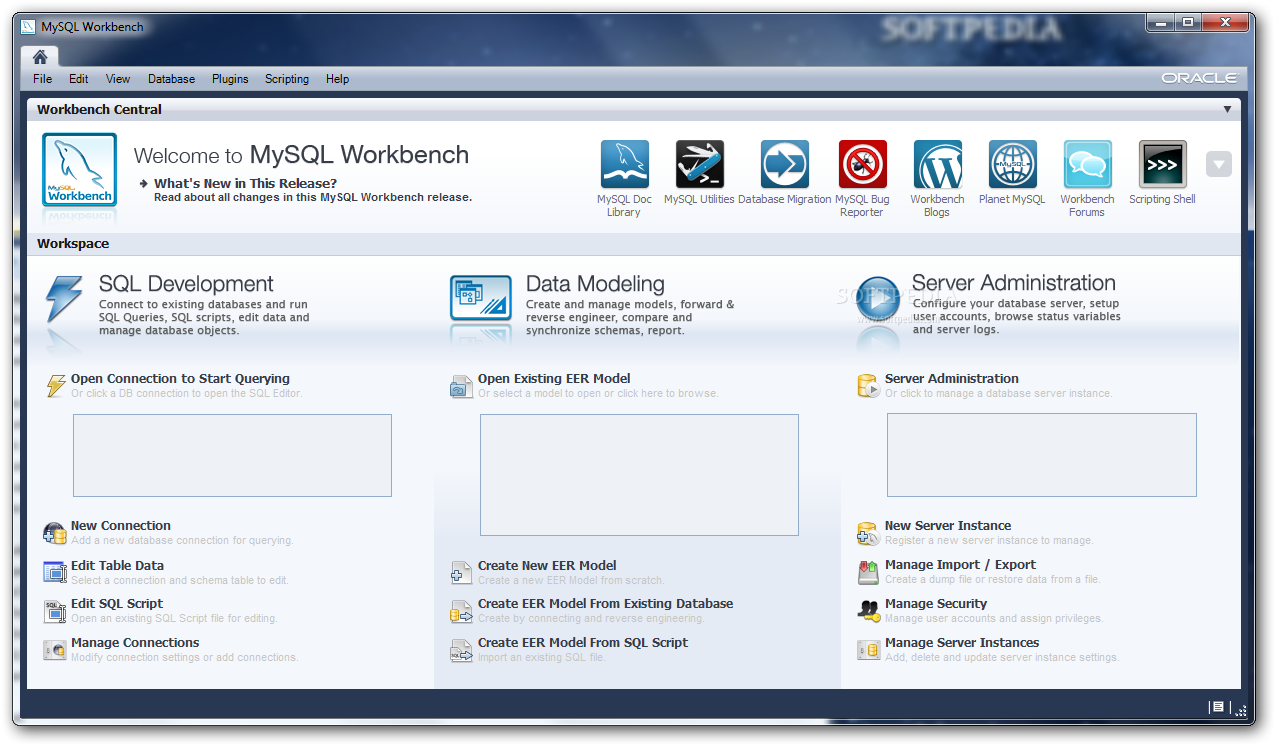This screenshot has width=1276, height=746.
Task: Click the Edit SQL Script link
Action: coord(117,603)
